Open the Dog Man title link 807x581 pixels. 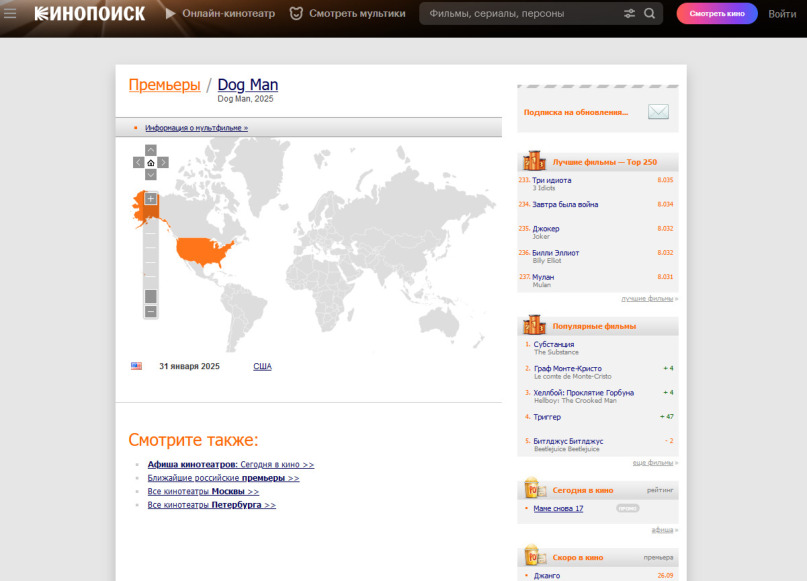click(248, 84)
